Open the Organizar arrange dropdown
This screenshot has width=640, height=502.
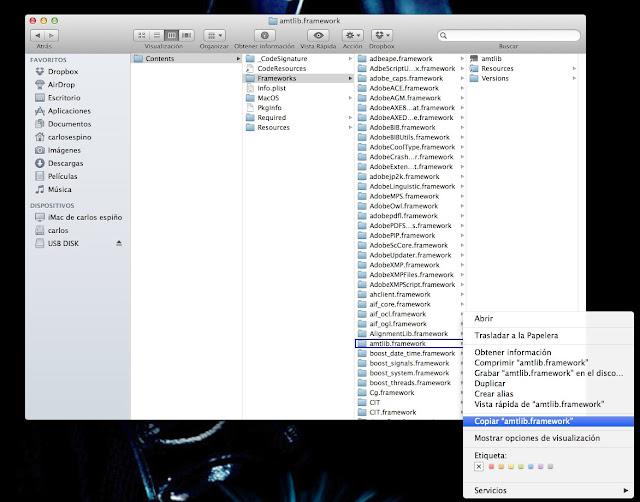tap(214, 36)
